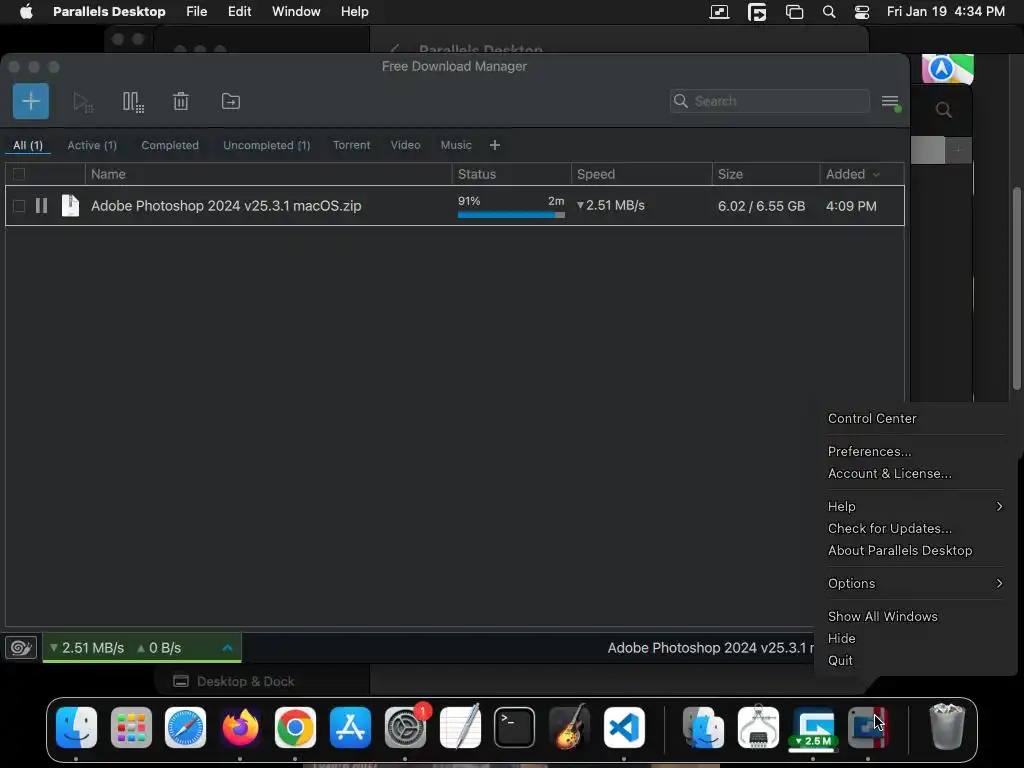Open the File menu in menu bar
Image resolution: width=1024 pixels, height=768 pixels.
point(197,12)
